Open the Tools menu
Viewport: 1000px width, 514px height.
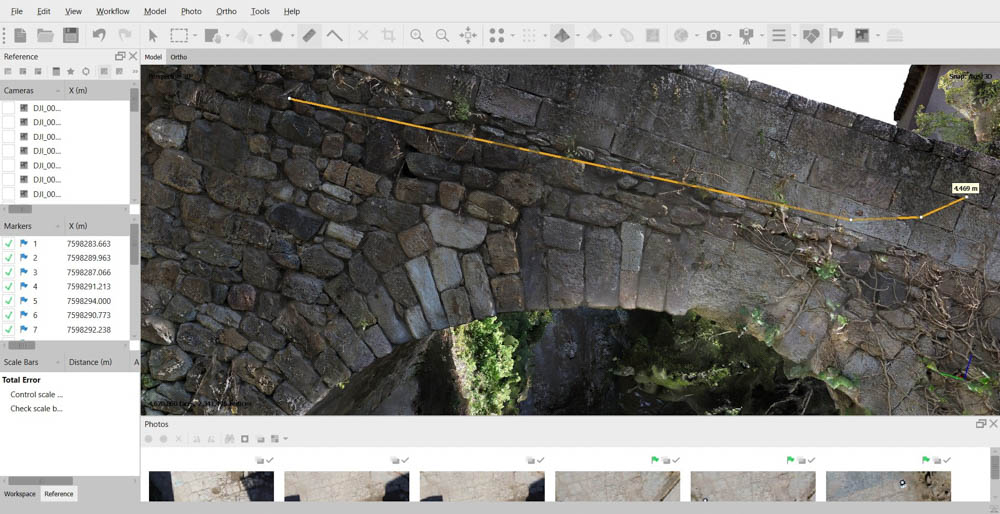[260, 11]
